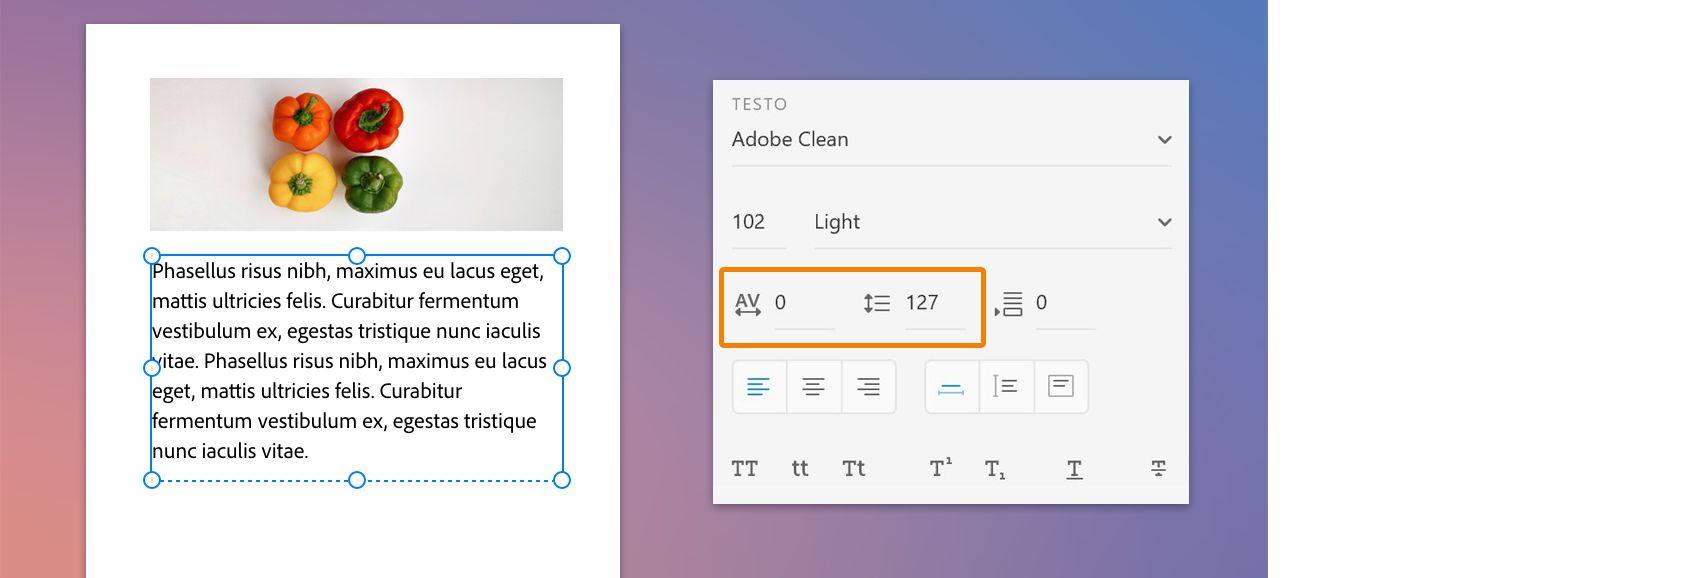1699x578 pixels.
Task: Select the peppers image on the artboard
Action: (356, 154)
